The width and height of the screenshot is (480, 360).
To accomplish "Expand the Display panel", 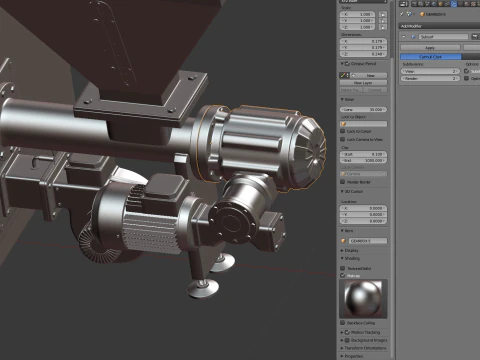I will (342, 250).
